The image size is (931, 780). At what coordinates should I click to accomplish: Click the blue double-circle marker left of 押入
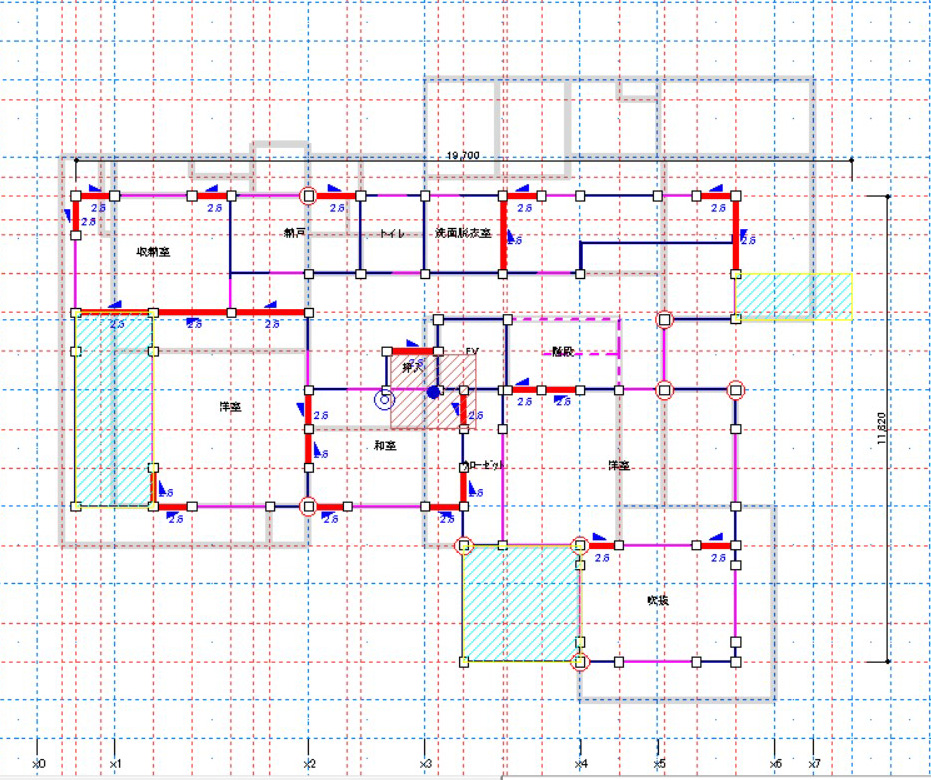click(x=382, y=400)
